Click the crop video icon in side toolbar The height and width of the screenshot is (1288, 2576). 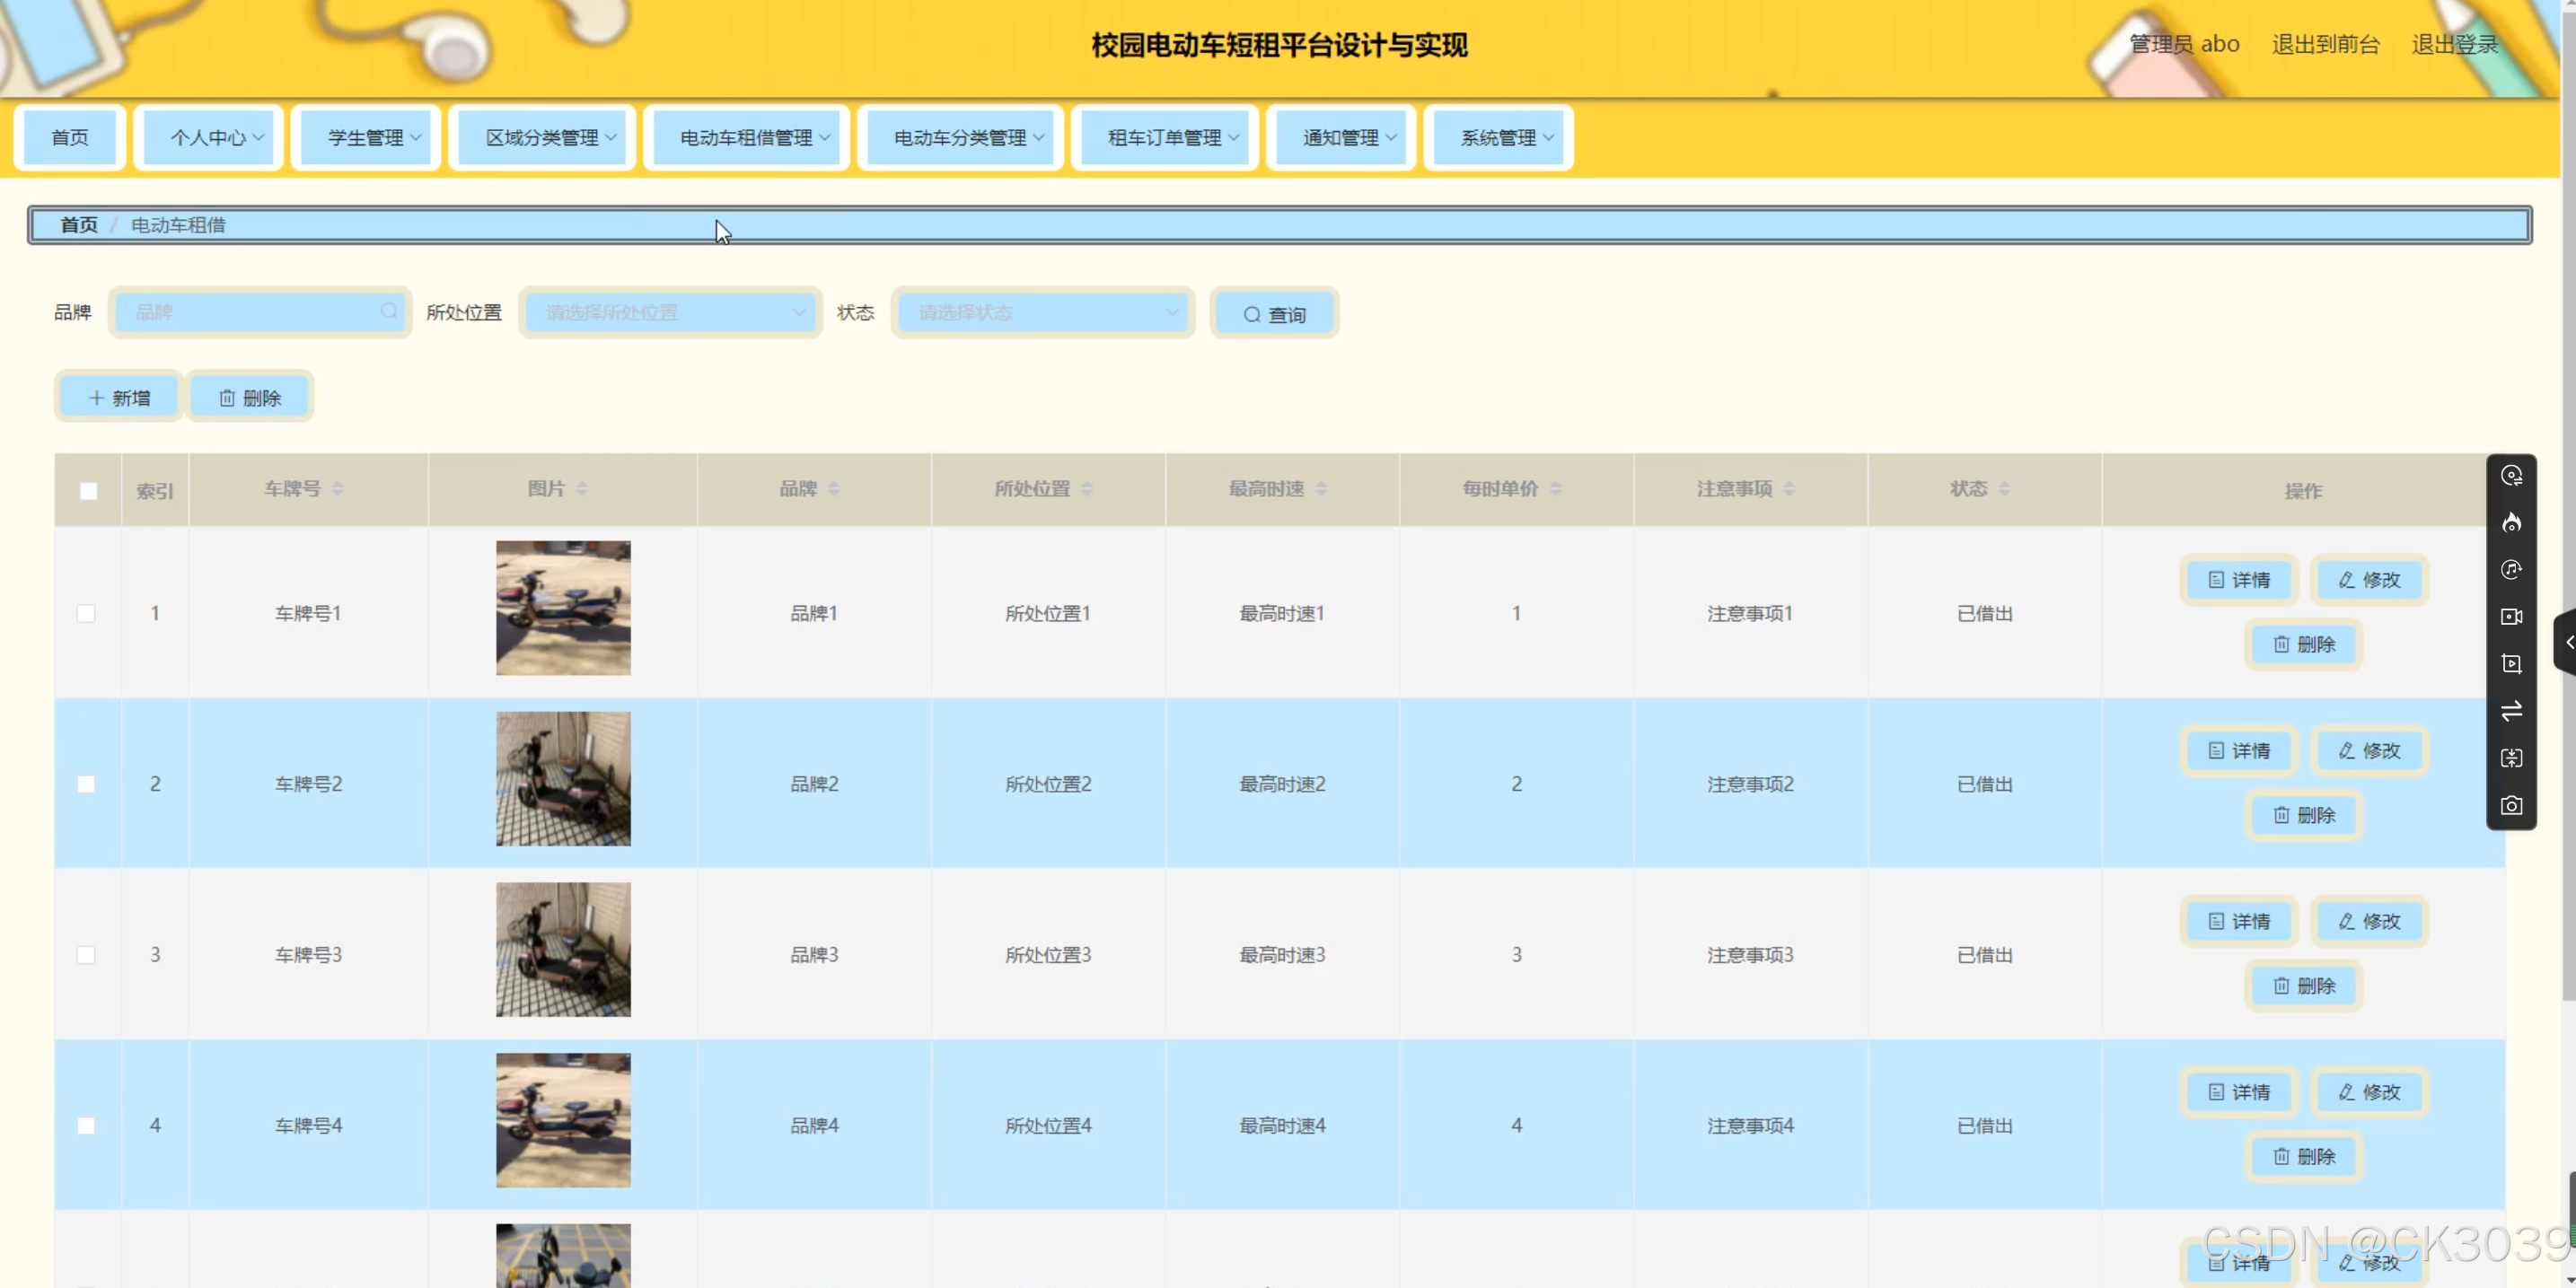[2511, 664]
